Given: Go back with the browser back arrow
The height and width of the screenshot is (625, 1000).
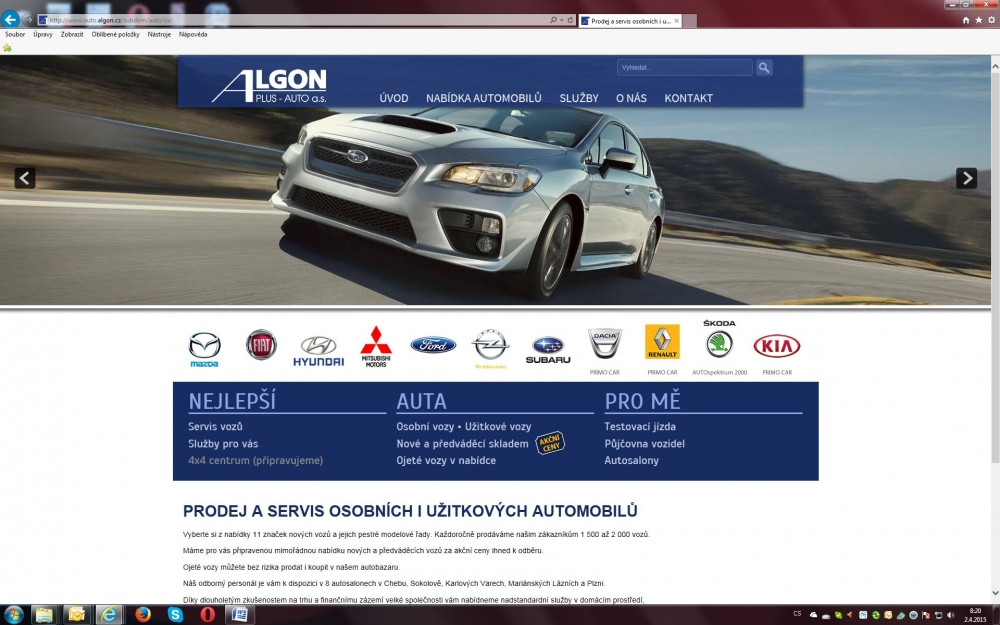Looking at the screenshot, I should (x=10, y=20).
